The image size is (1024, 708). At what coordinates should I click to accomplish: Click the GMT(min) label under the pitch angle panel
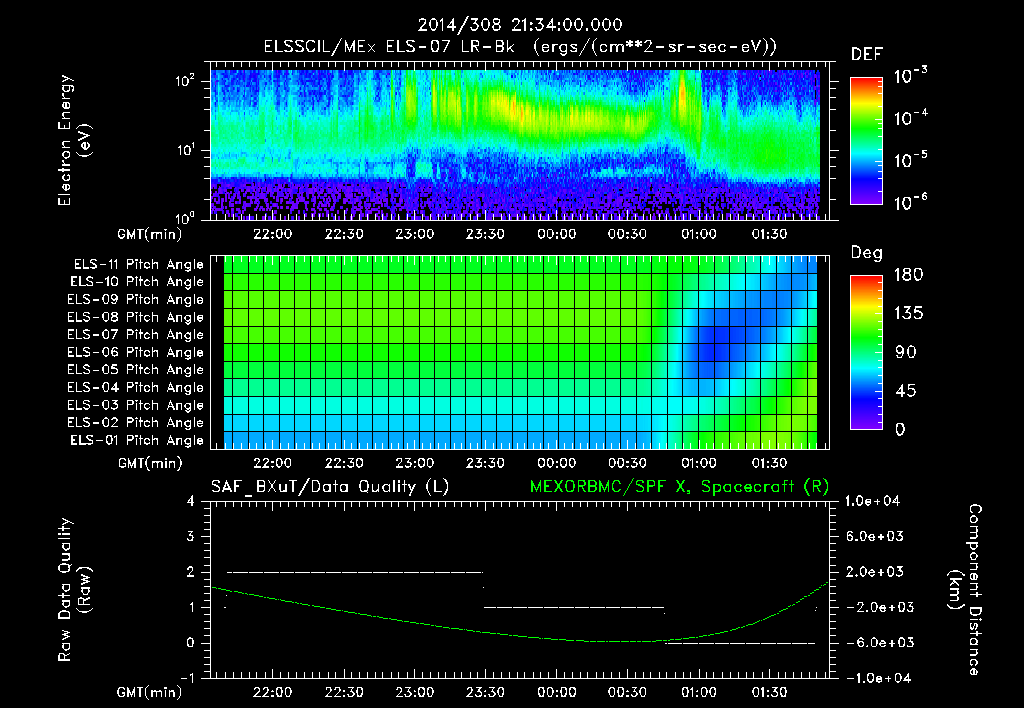tap(150, 464)
